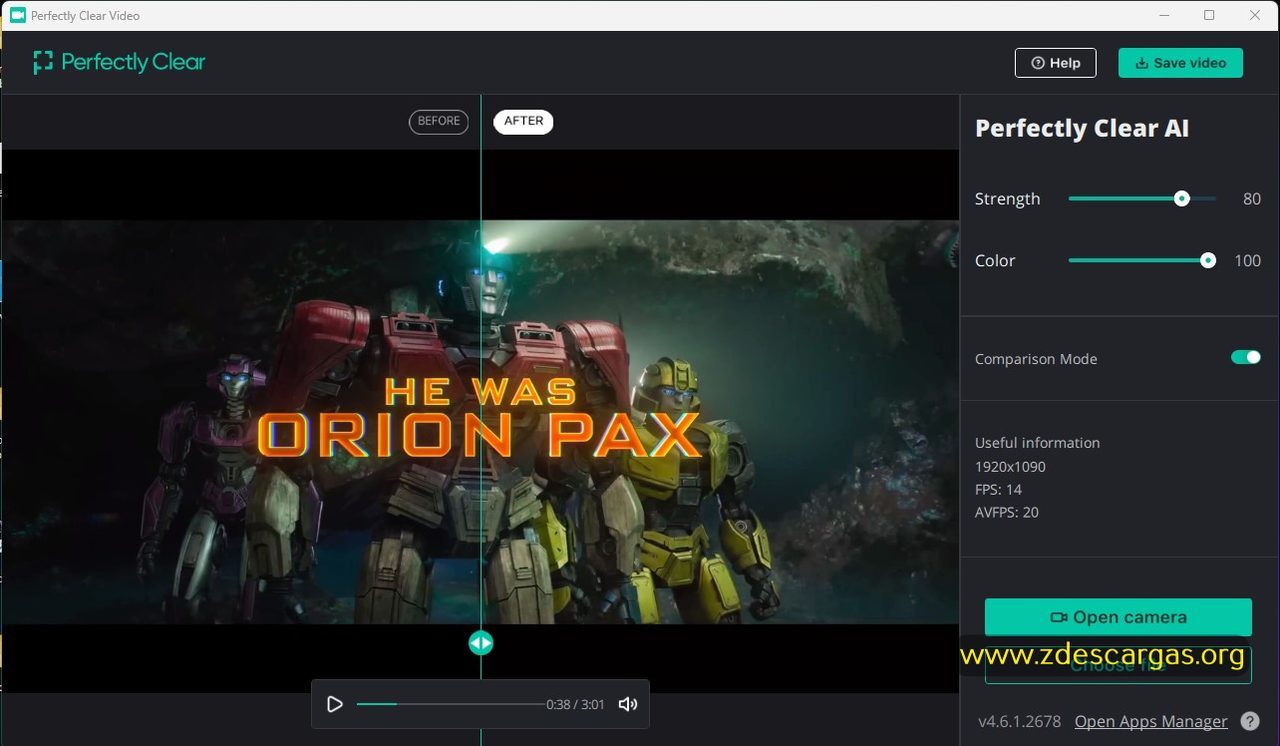
Task: Open the Help dialog
Action: tap(1055, 63)
